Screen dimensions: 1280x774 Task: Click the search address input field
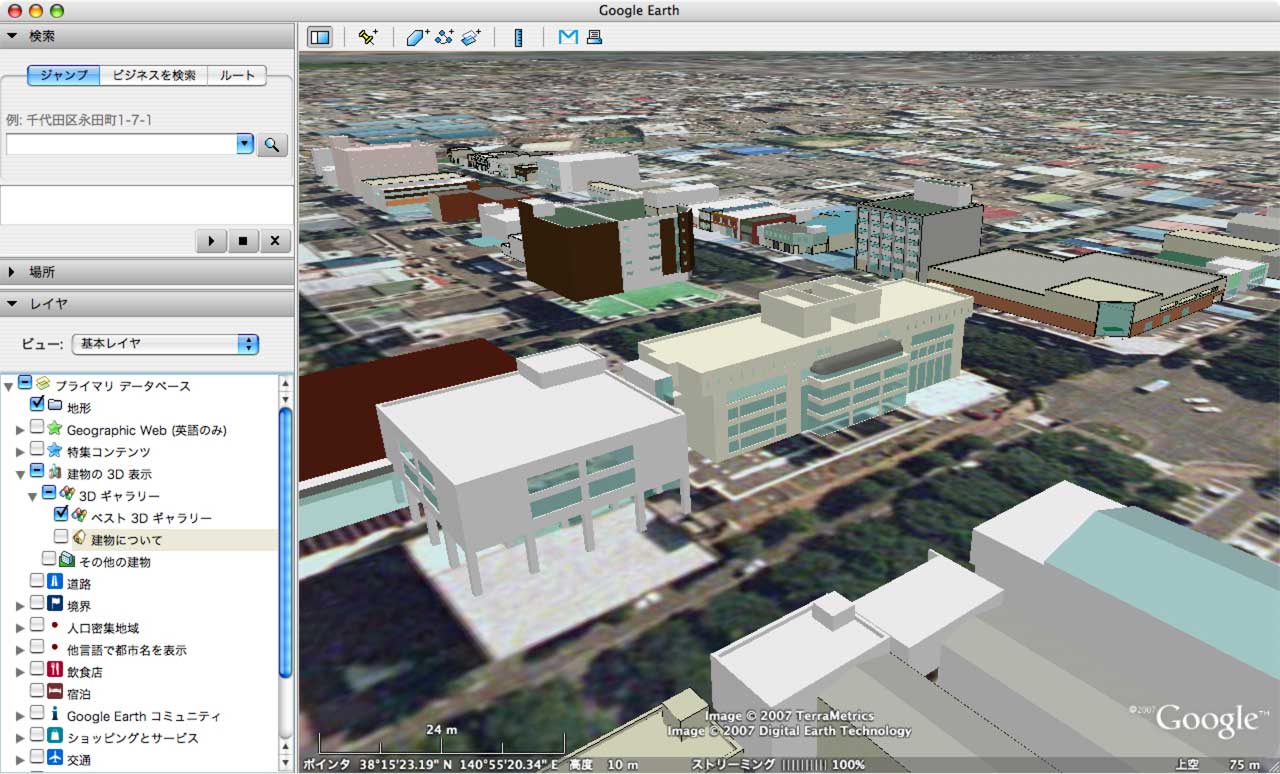click(x=121, y=144)
